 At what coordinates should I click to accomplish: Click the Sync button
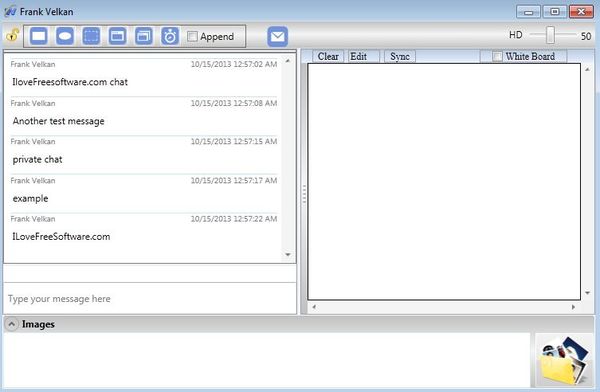pos(400,57)
